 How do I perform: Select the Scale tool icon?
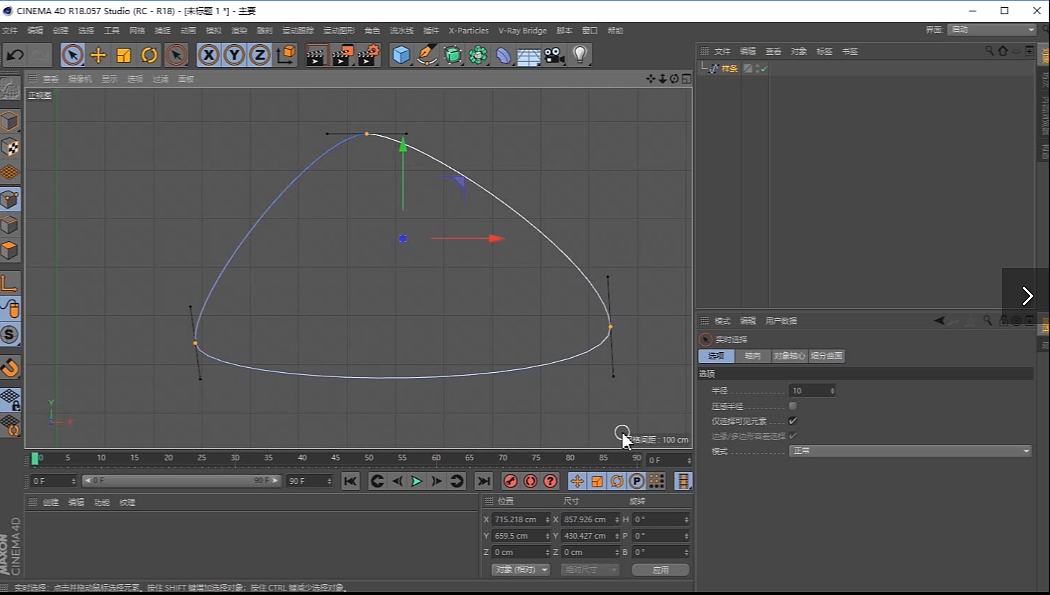coord(123,55)
